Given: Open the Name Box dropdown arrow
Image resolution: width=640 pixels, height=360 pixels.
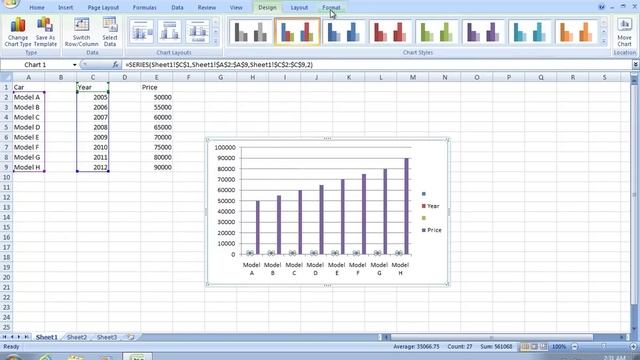Looking at the screenshot, I should pos(75,65).
